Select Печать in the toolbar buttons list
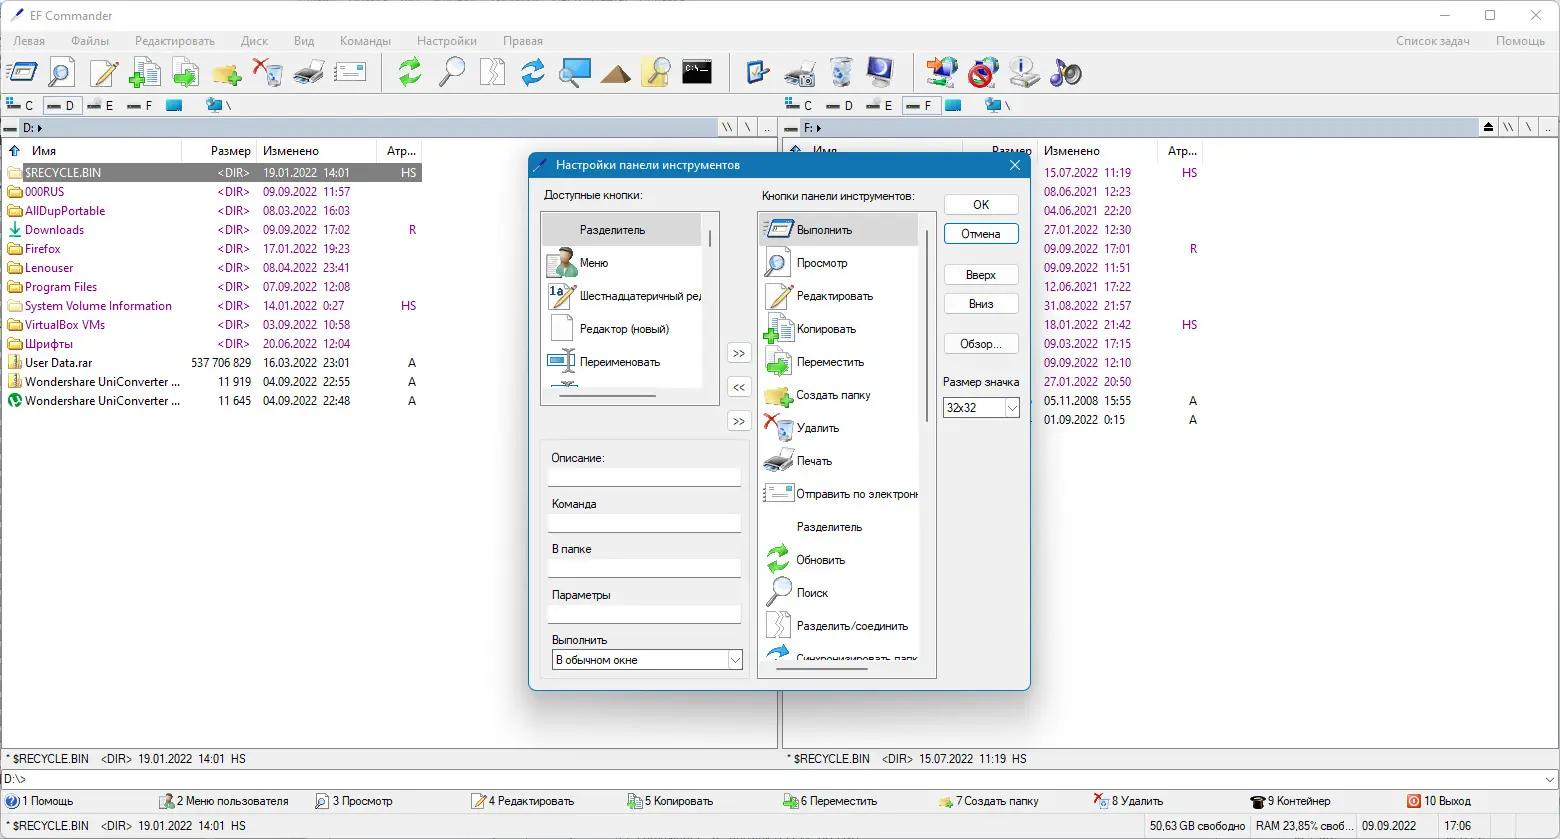1560x839 pixels. click(839, 461)
